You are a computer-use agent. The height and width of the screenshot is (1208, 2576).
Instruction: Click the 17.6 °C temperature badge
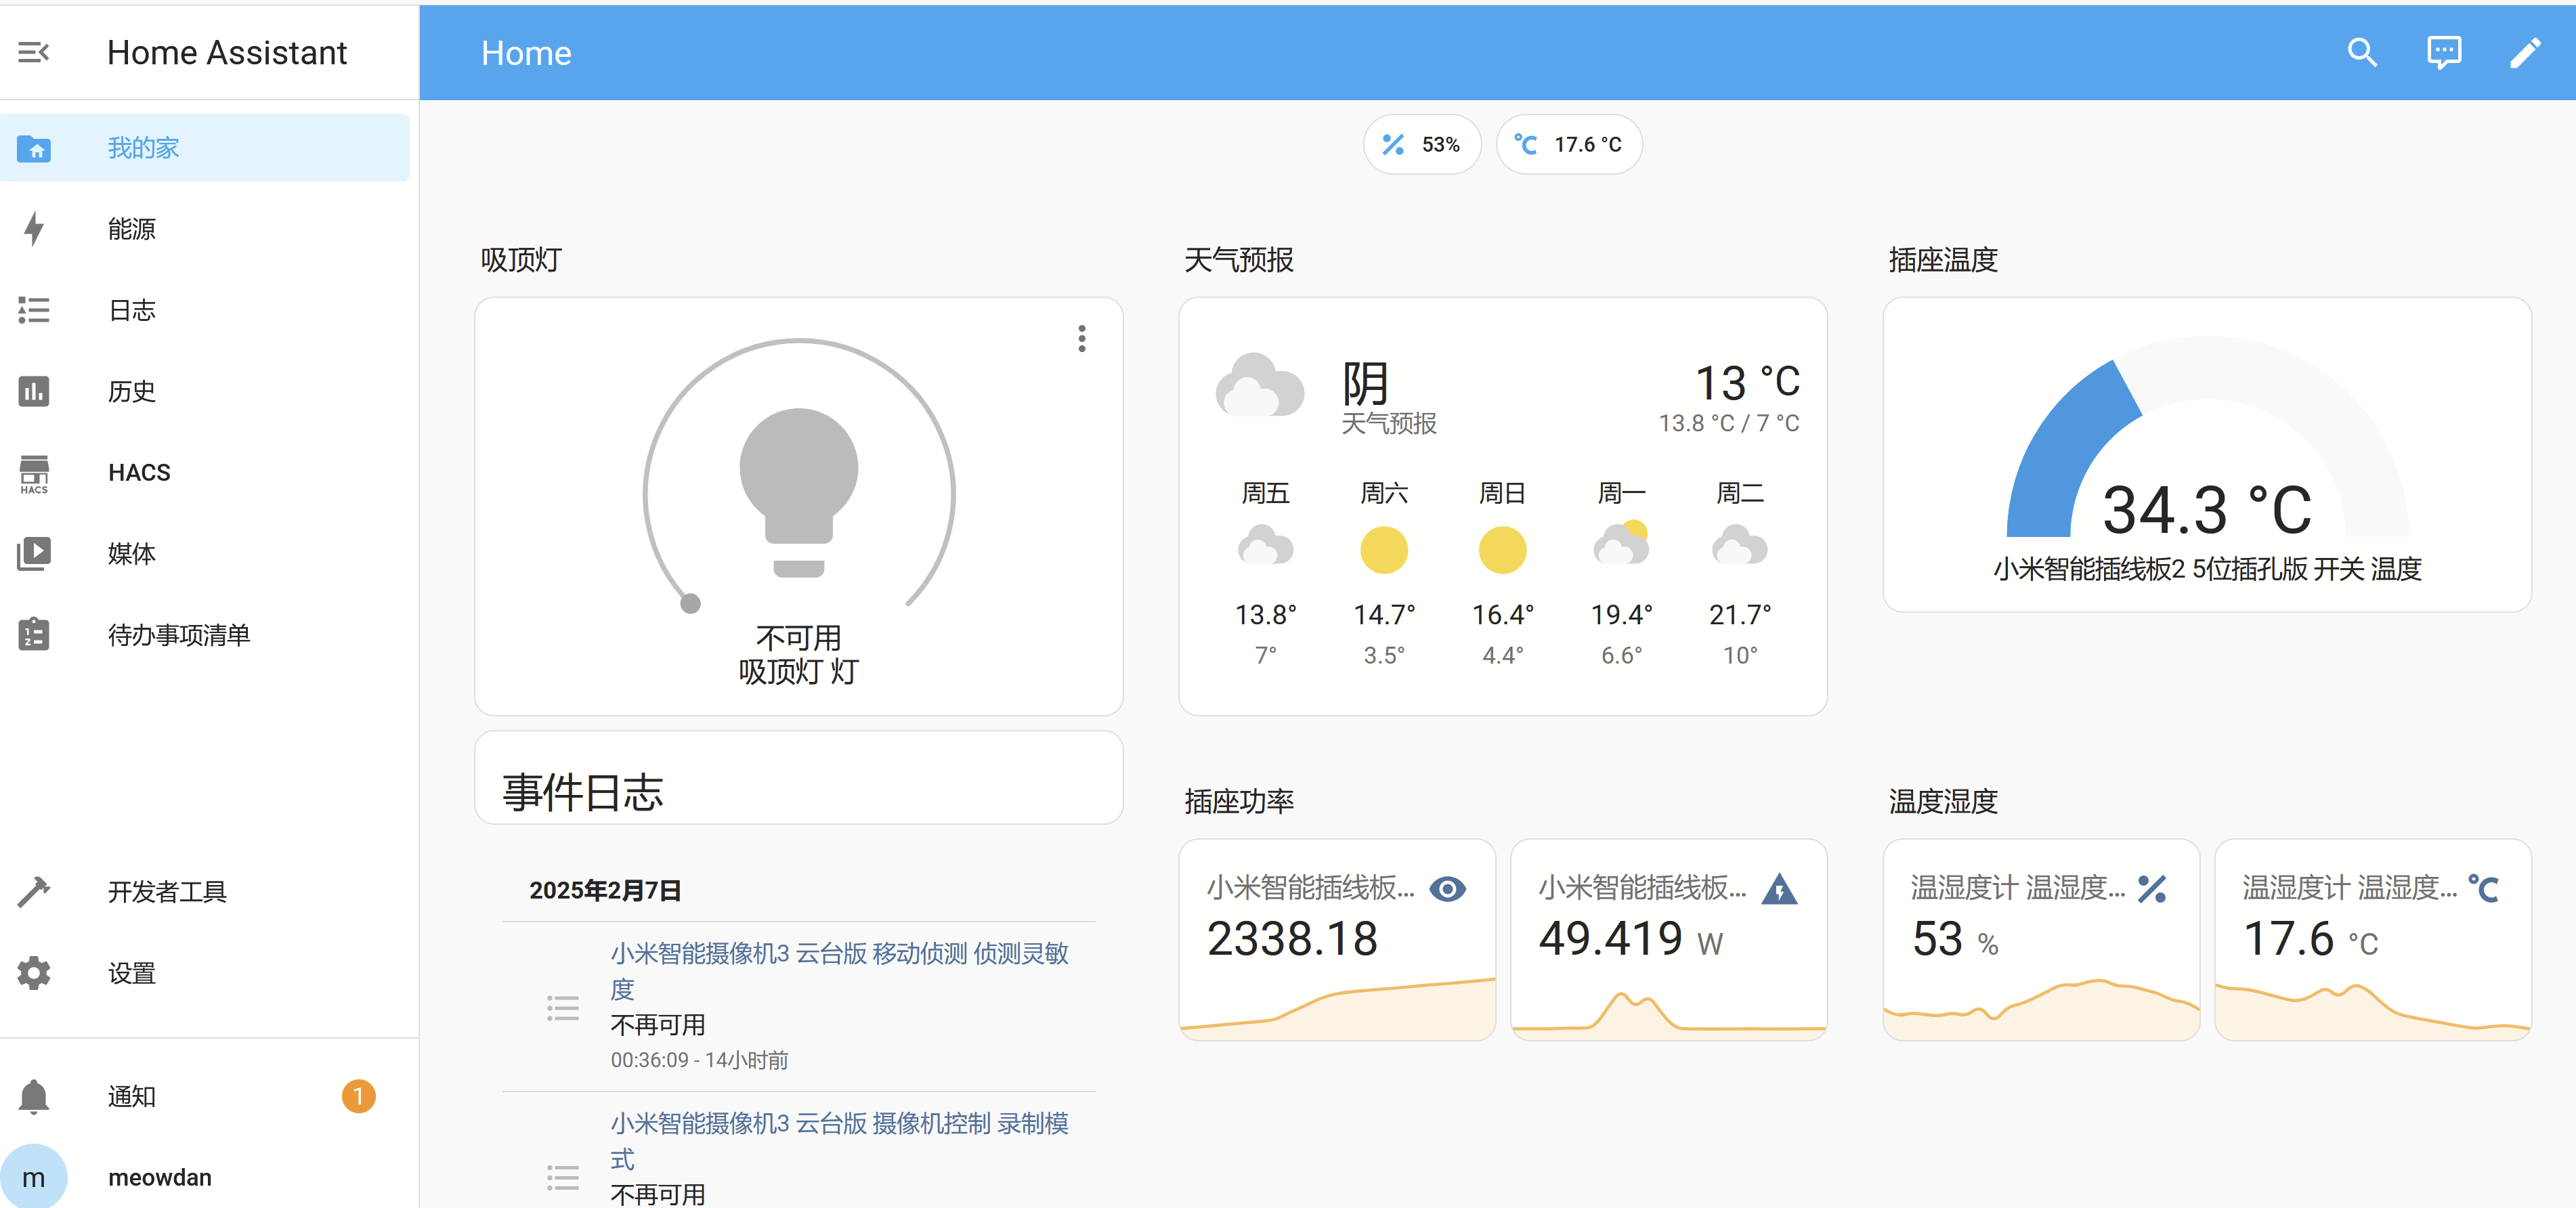click(x=1568, y=145)
